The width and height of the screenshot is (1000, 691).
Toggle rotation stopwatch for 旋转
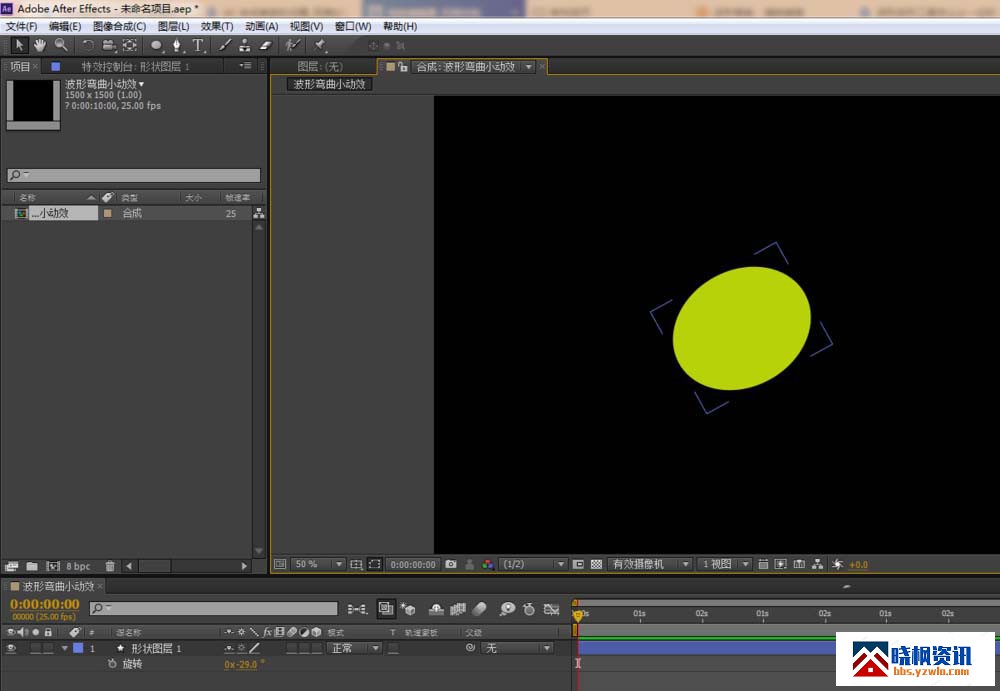click(112, 664)
